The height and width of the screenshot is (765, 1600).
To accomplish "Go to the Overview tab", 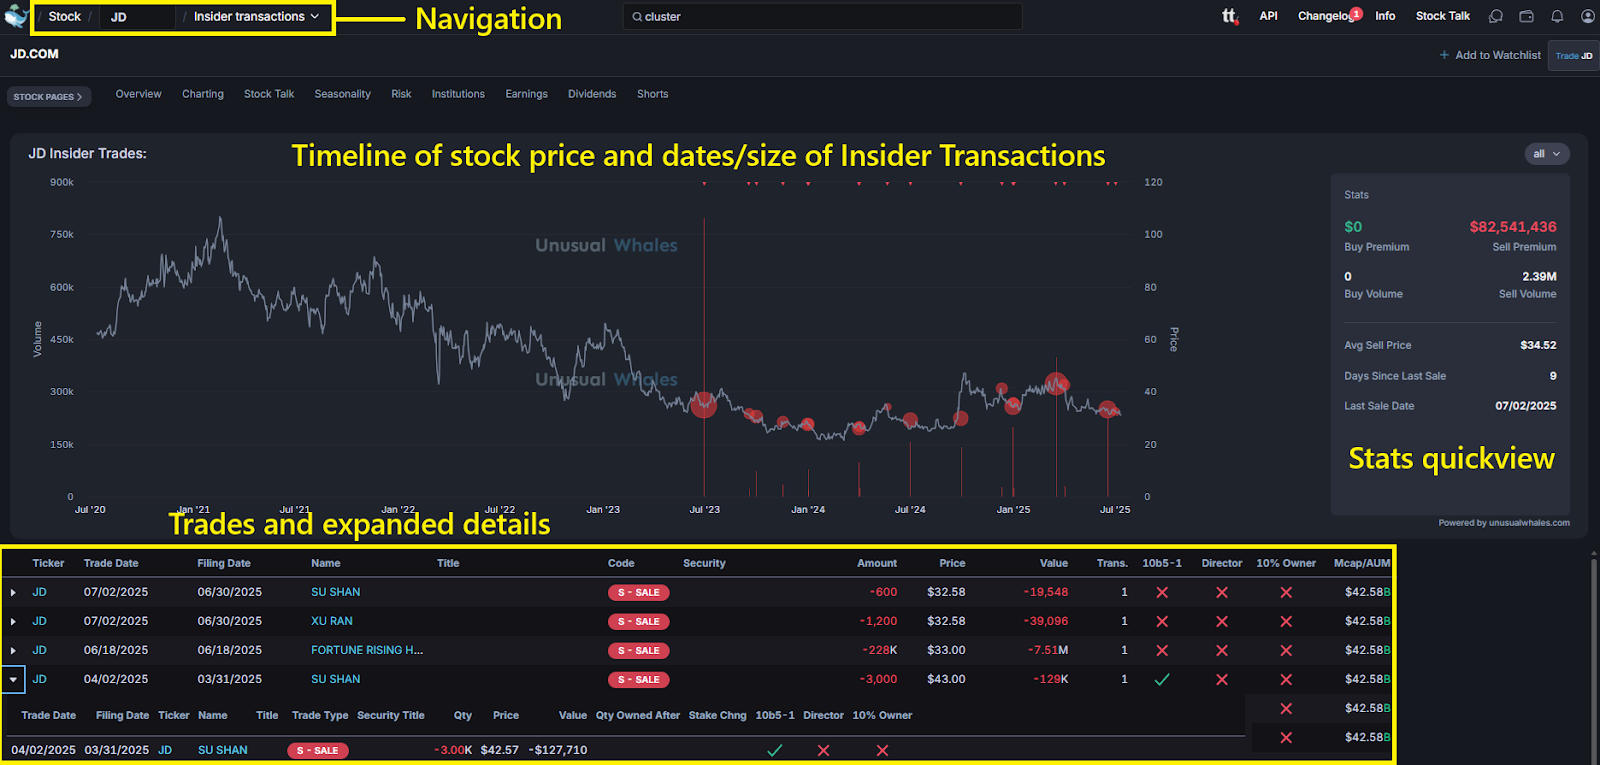I will point(138,94).
